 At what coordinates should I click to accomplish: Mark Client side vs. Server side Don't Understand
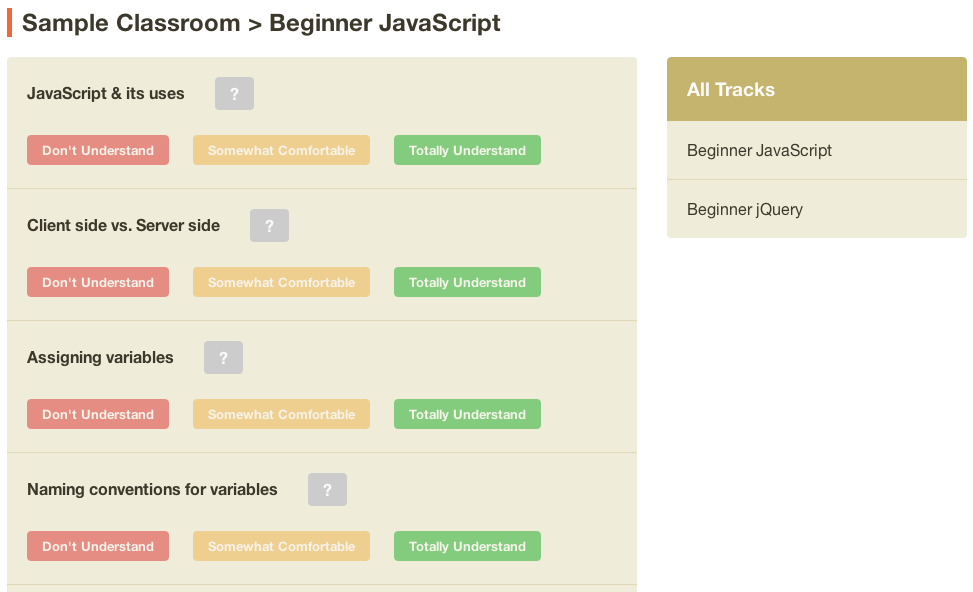coord(98,282)
